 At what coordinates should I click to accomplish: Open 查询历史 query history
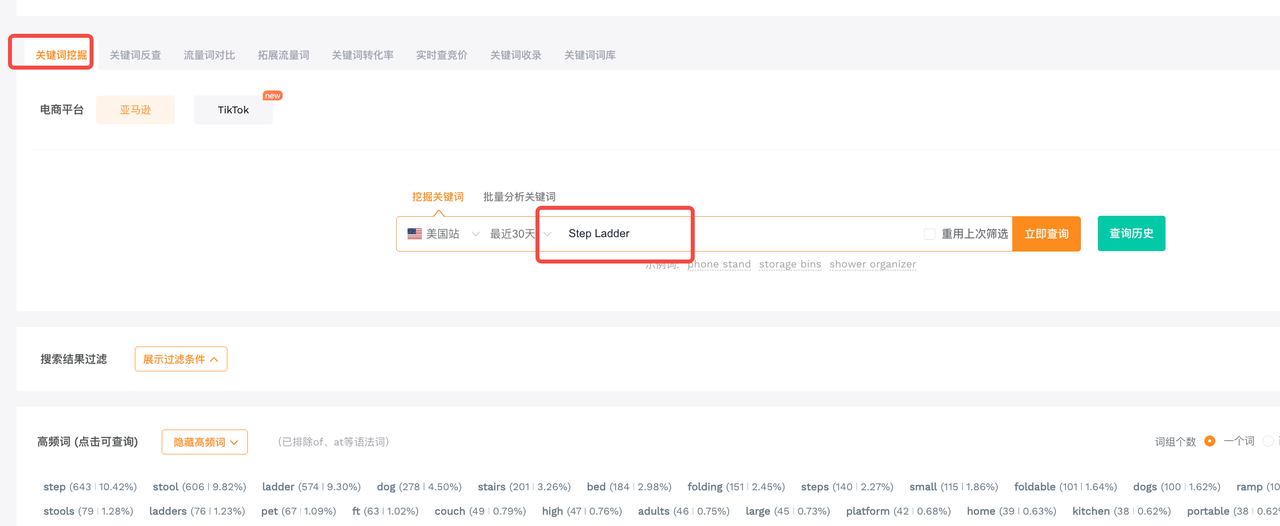coord(1131,233)
